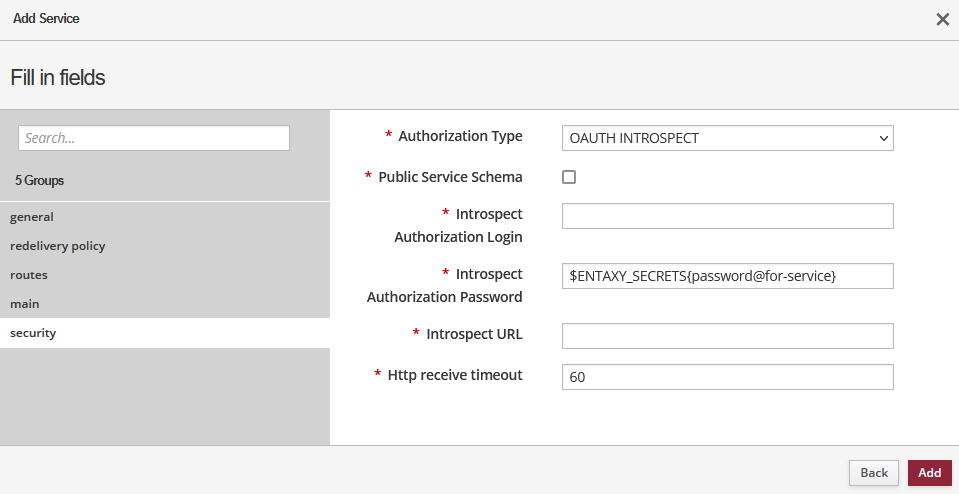Image resolution: width=959 pixels, height=494 pixels.
Task: Switch to the redelivery policy group
Action: pyautogui.click(x=58, y=246)
